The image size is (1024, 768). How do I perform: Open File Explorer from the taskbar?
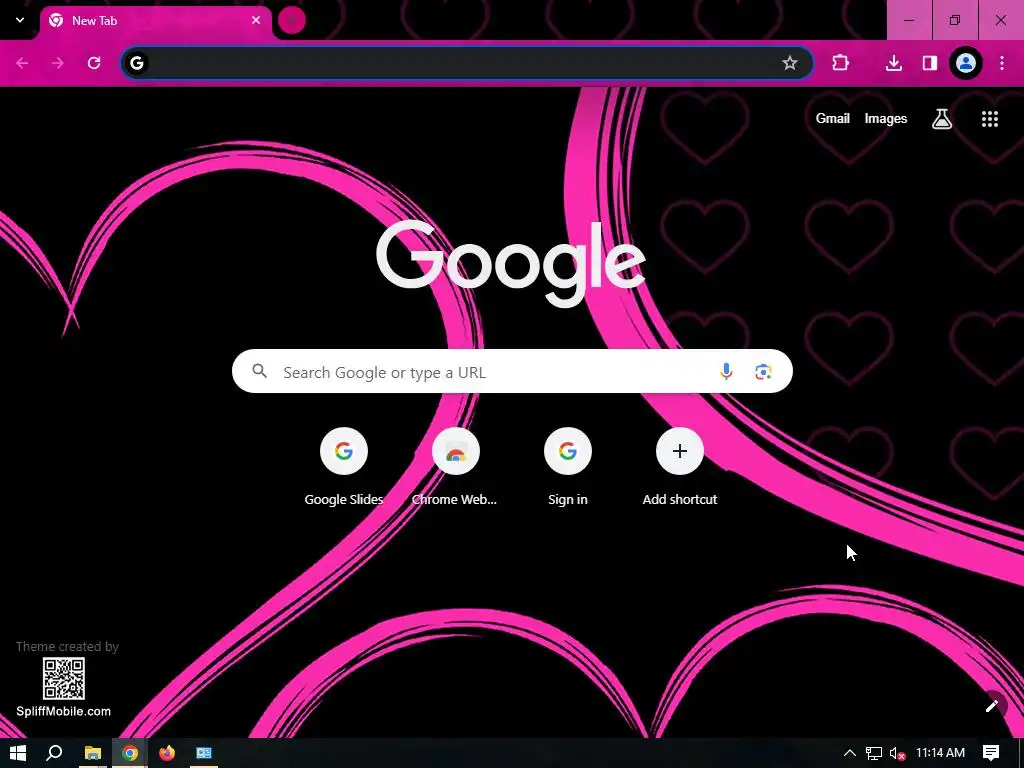coord(93,753)
